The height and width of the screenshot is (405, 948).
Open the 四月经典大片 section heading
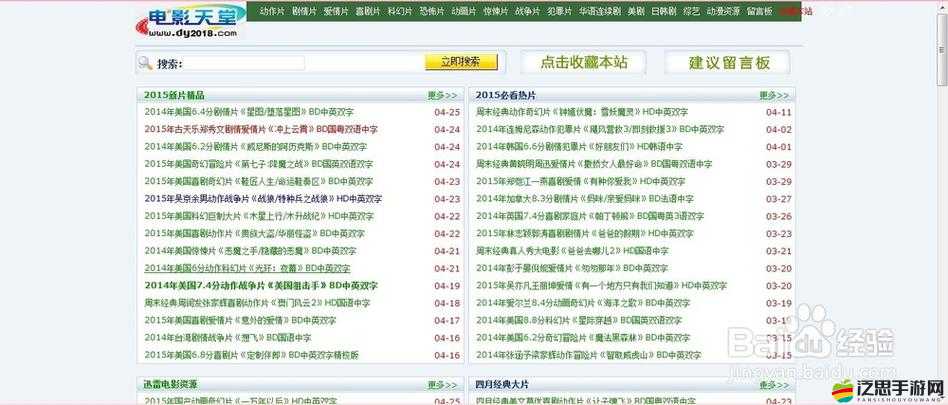point(502,384)
